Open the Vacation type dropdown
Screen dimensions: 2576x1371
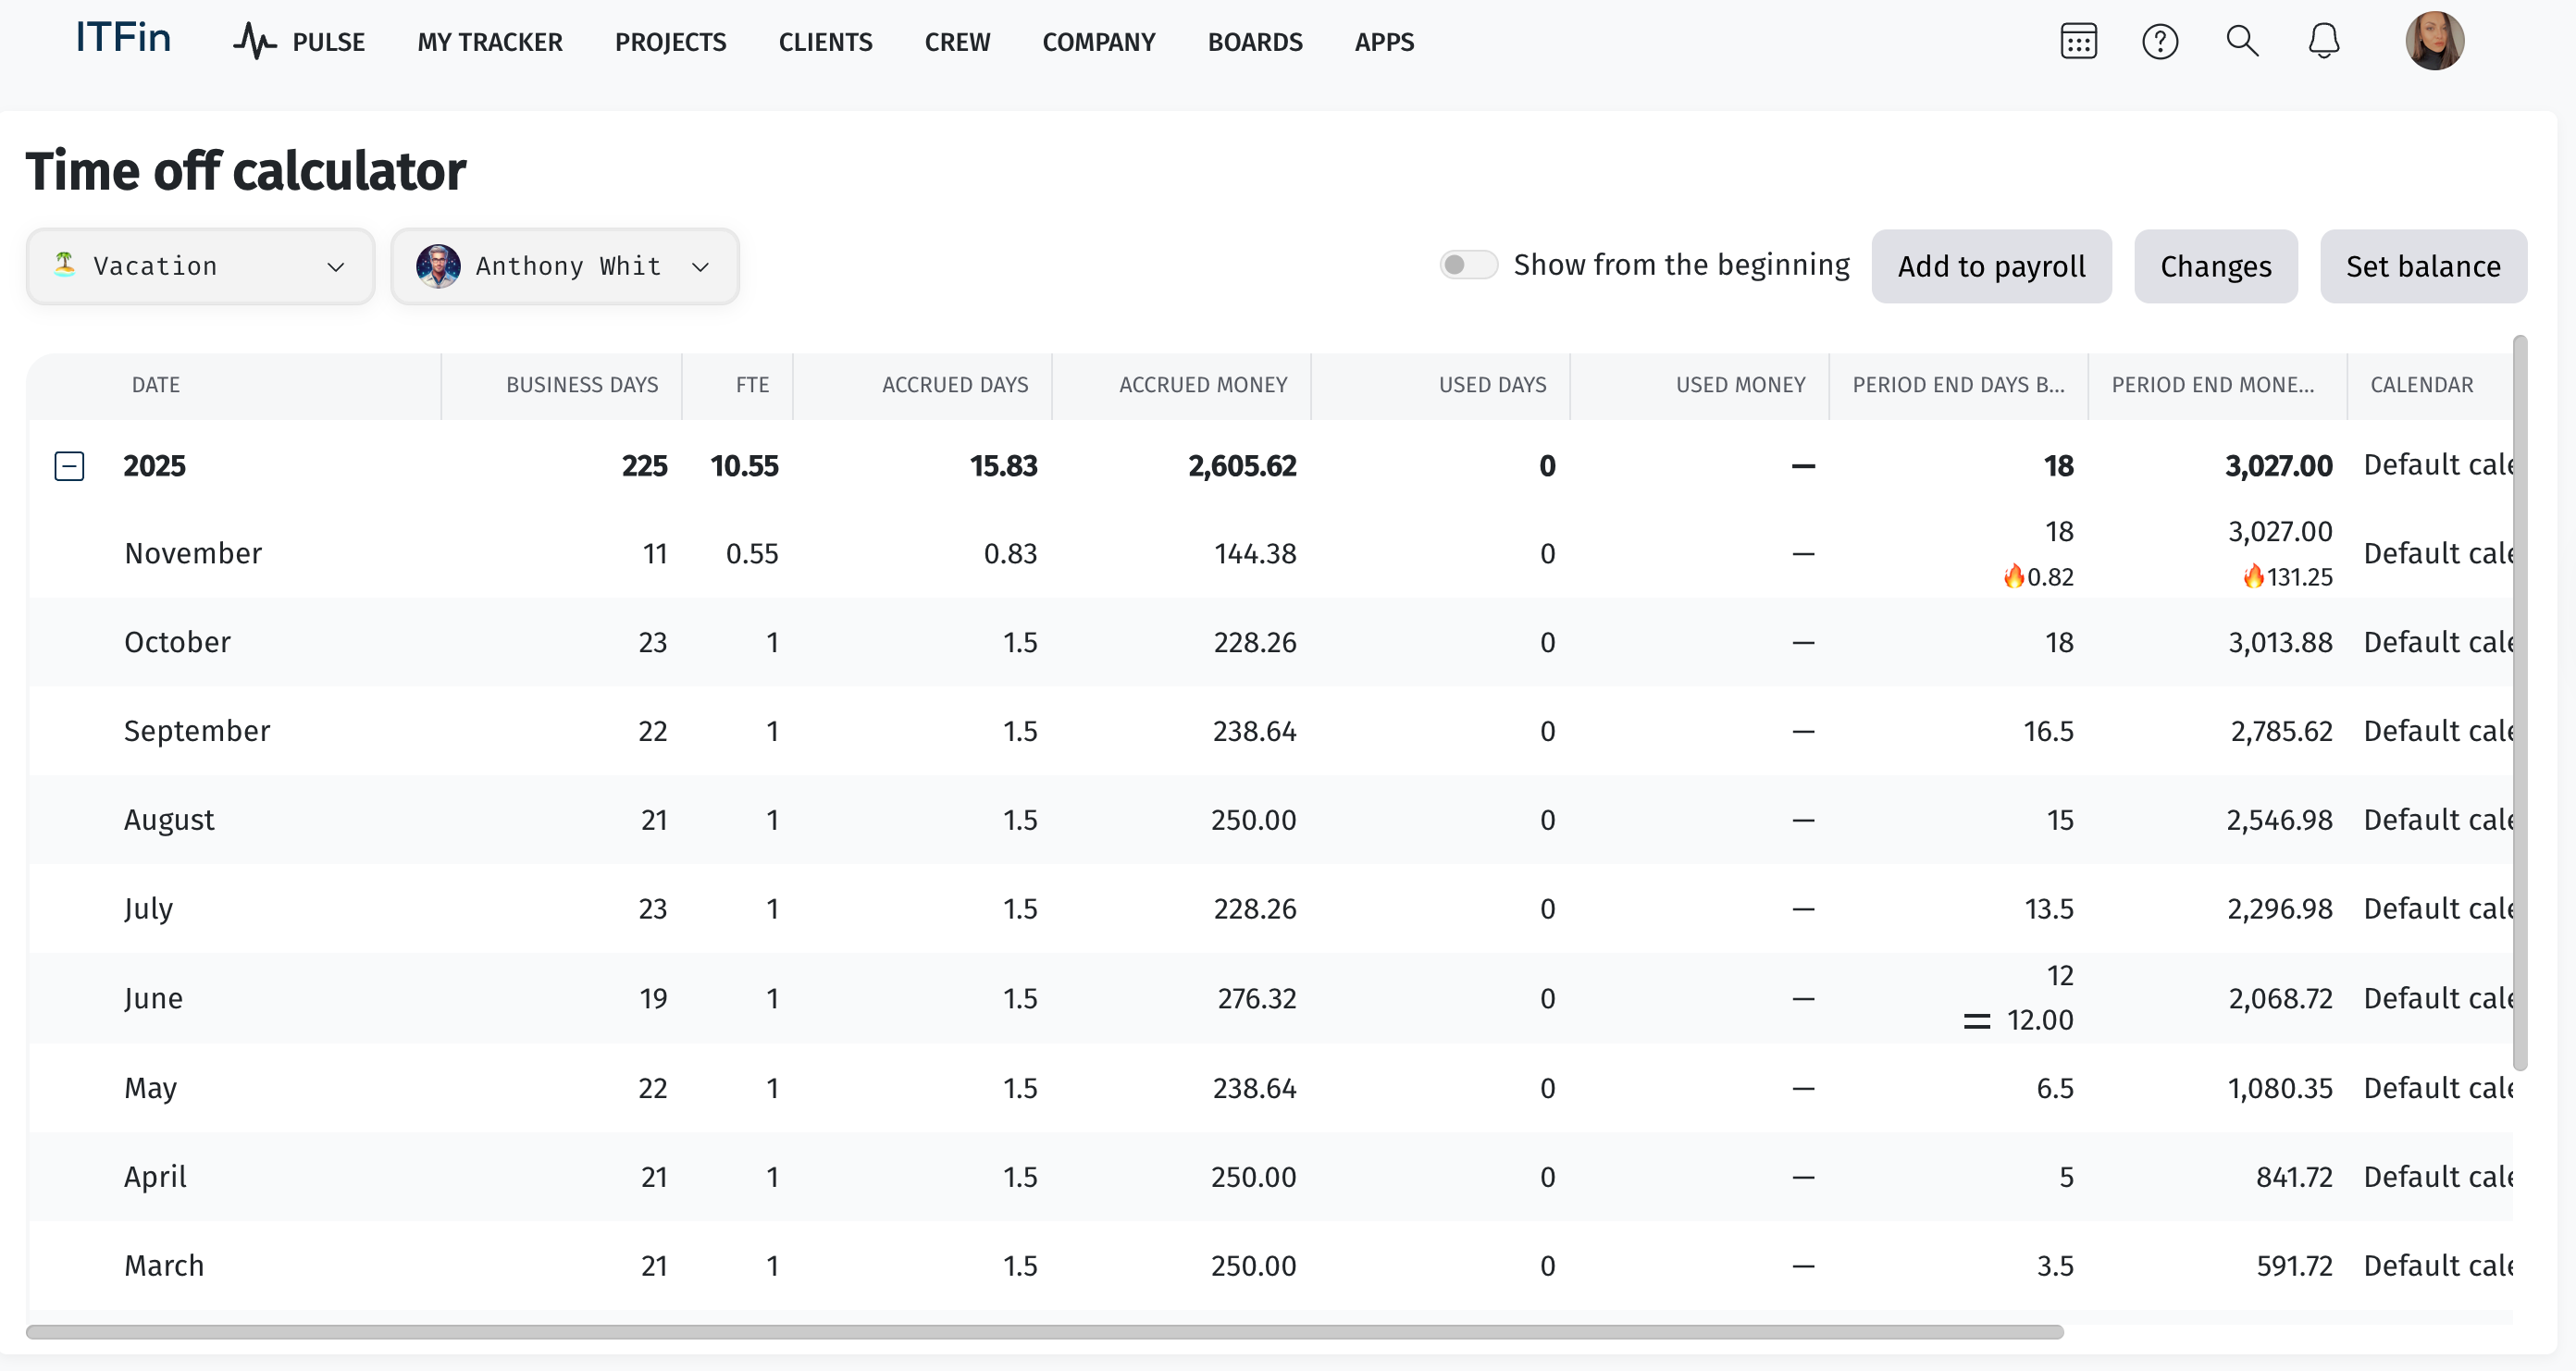[x=200, y=266]
